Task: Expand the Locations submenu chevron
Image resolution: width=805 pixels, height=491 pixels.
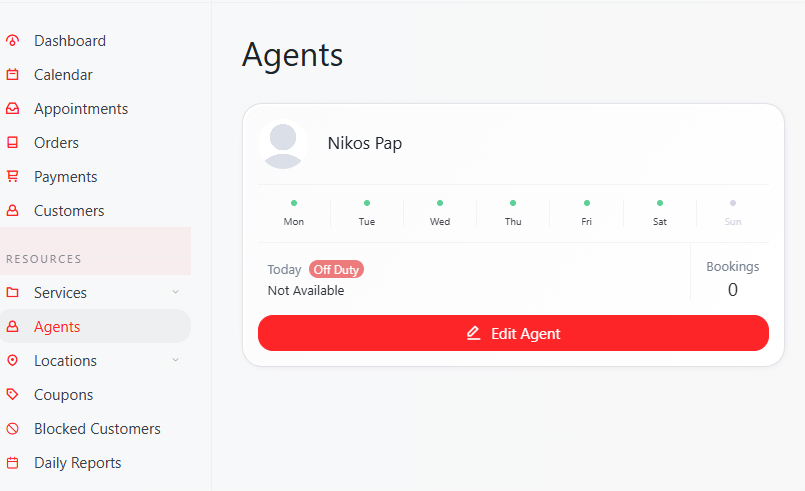Action: (176, 360)
